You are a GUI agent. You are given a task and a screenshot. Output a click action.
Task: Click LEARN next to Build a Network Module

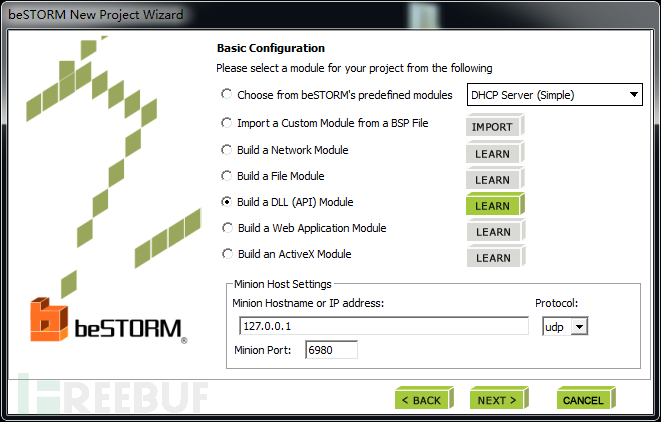495,152
